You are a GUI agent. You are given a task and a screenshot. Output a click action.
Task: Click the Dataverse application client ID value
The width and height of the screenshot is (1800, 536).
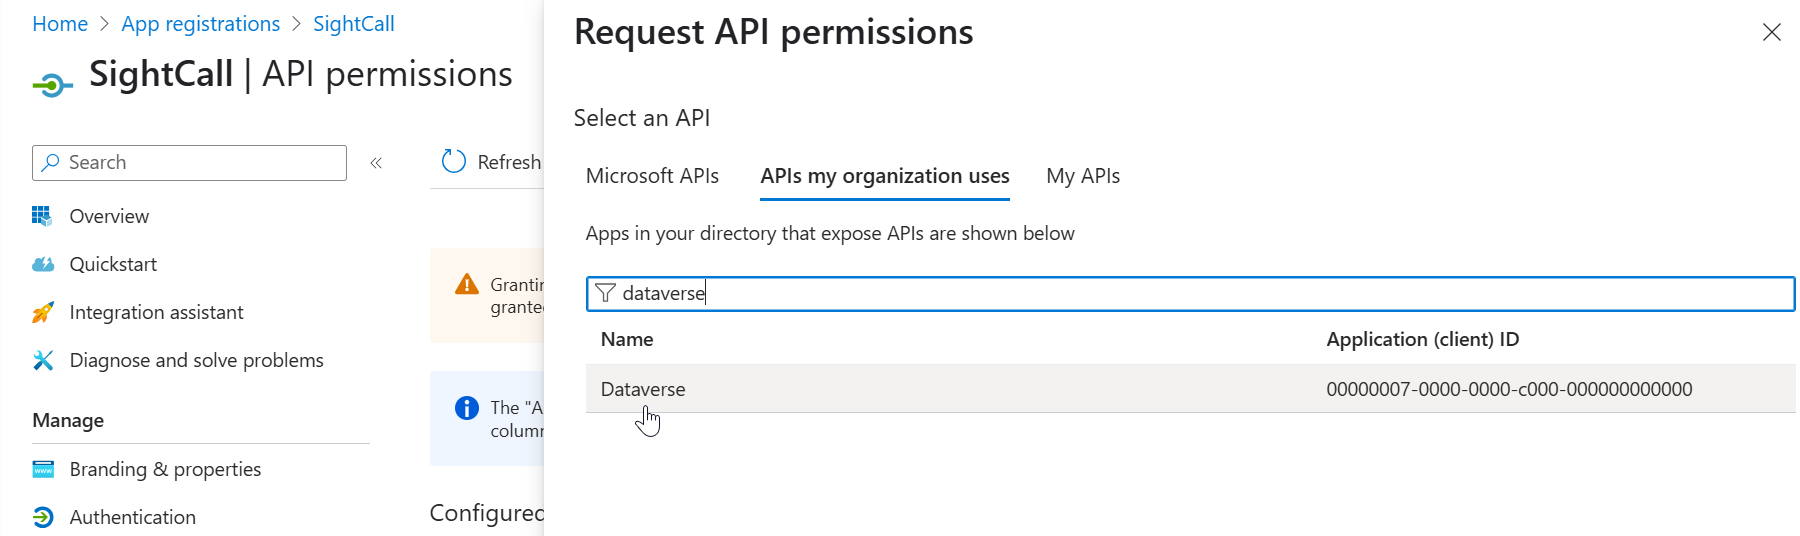click(1509, 389)
